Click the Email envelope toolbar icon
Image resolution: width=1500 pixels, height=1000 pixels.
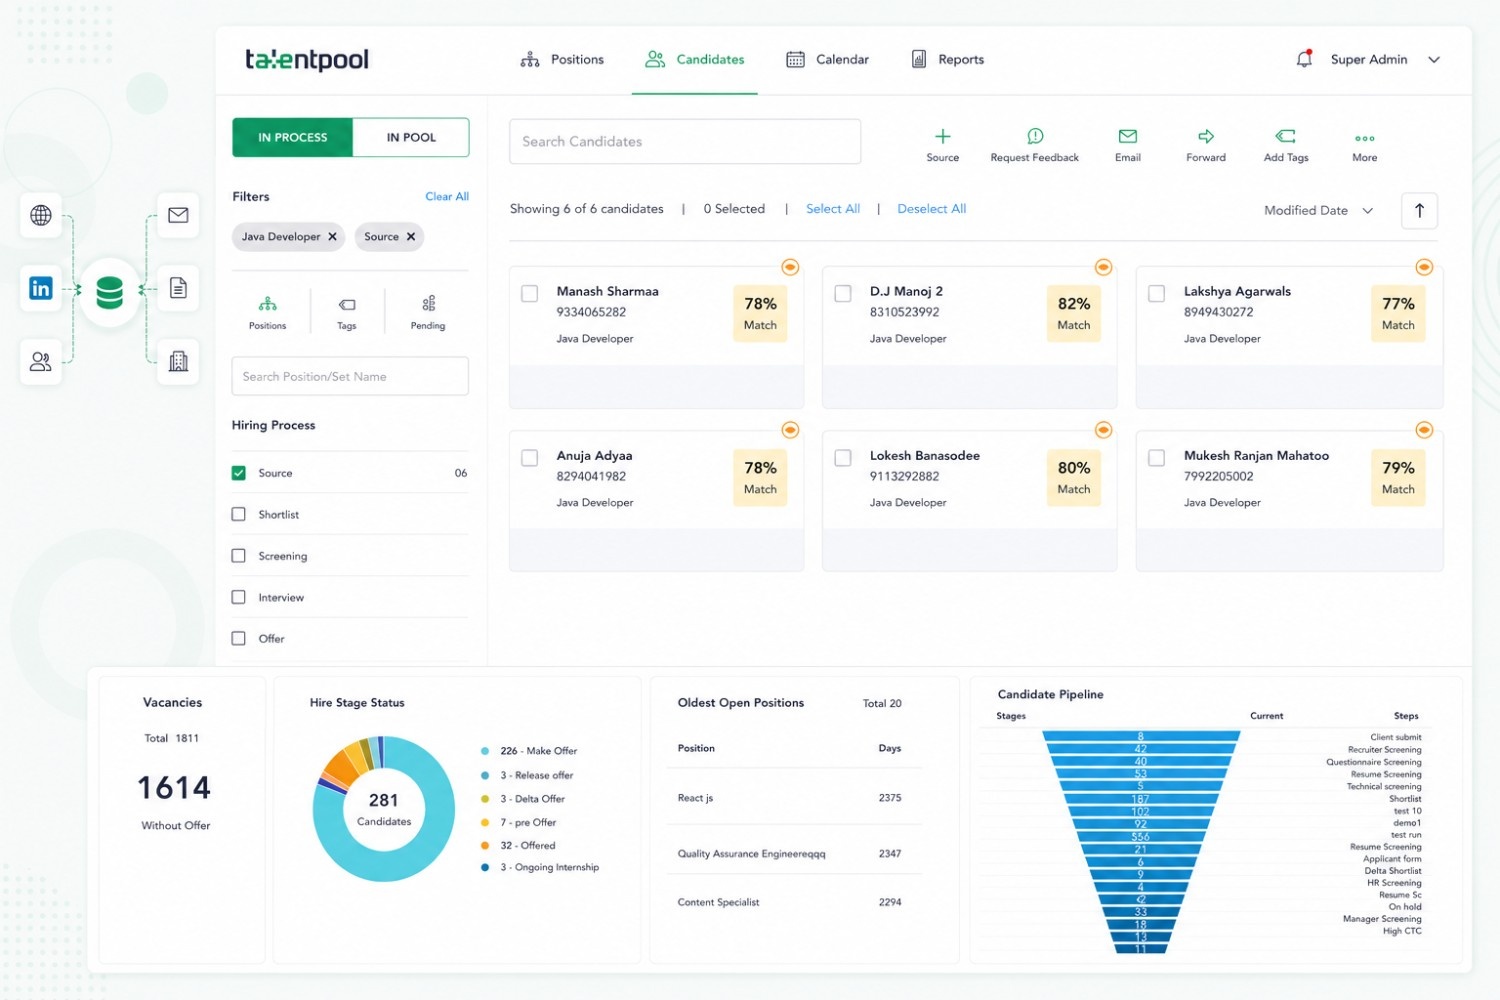click(1128, 136)
